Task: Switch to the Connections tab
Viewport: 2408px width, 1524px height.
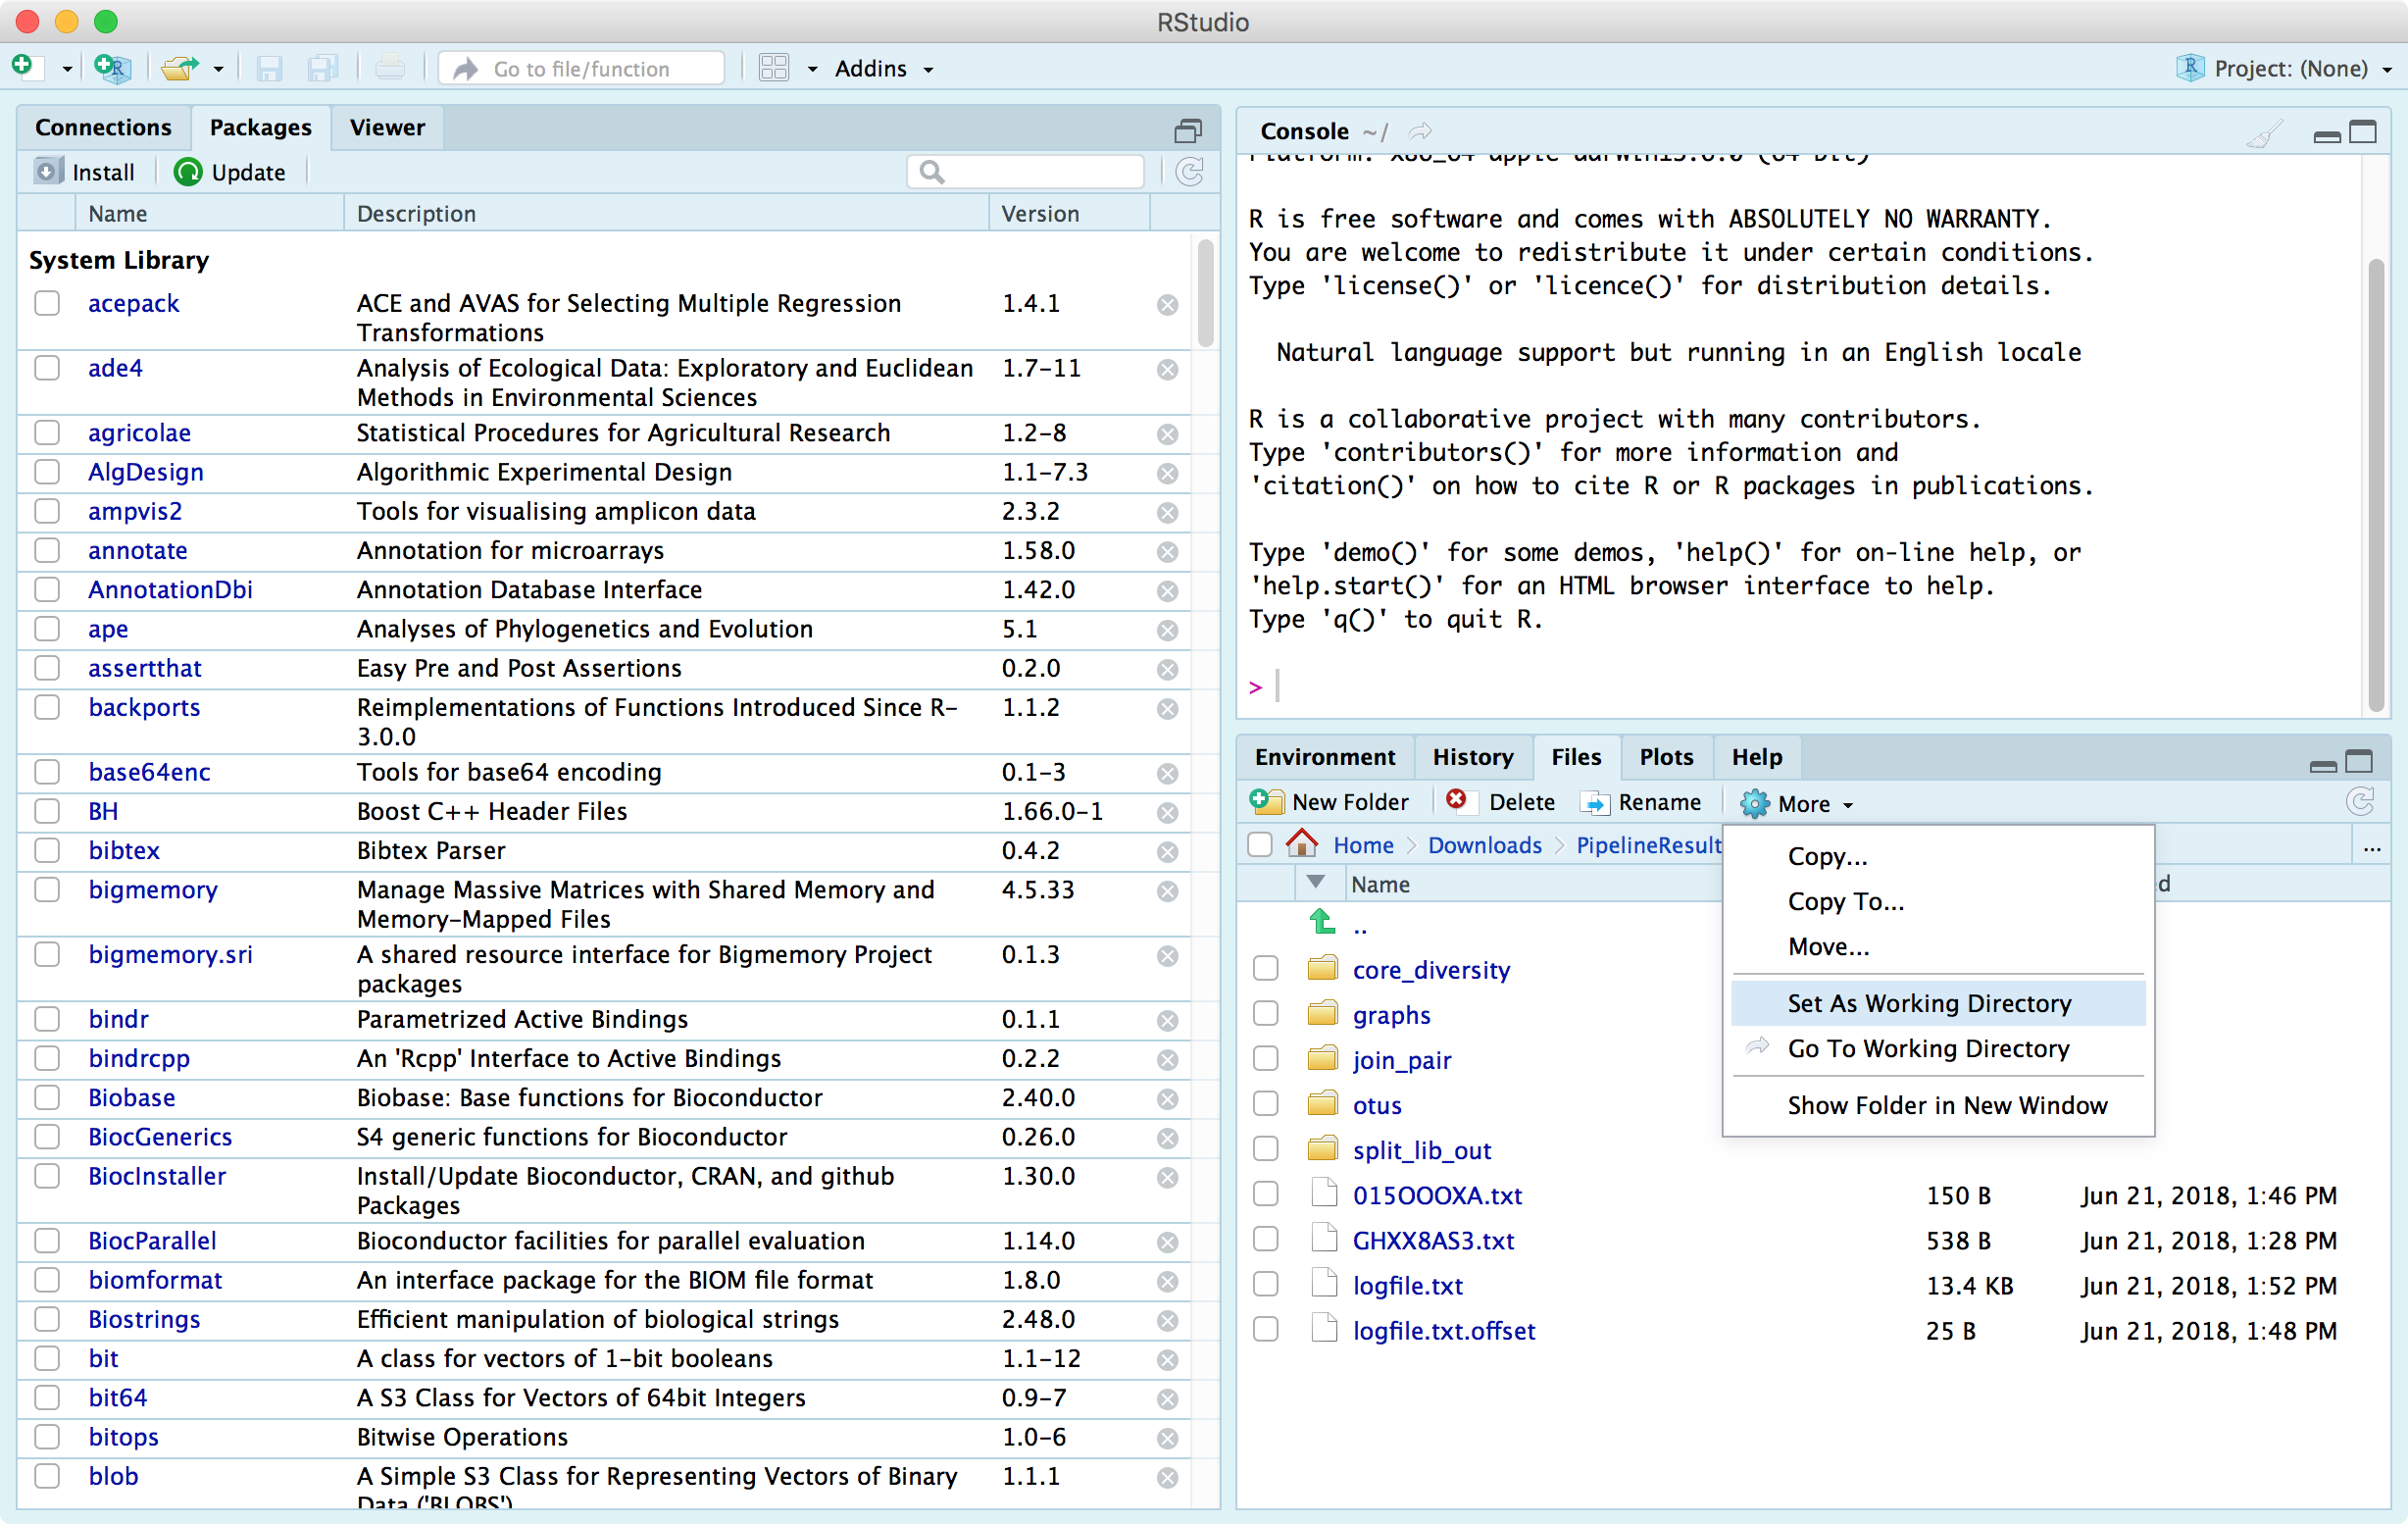Action: coord(103,128)
